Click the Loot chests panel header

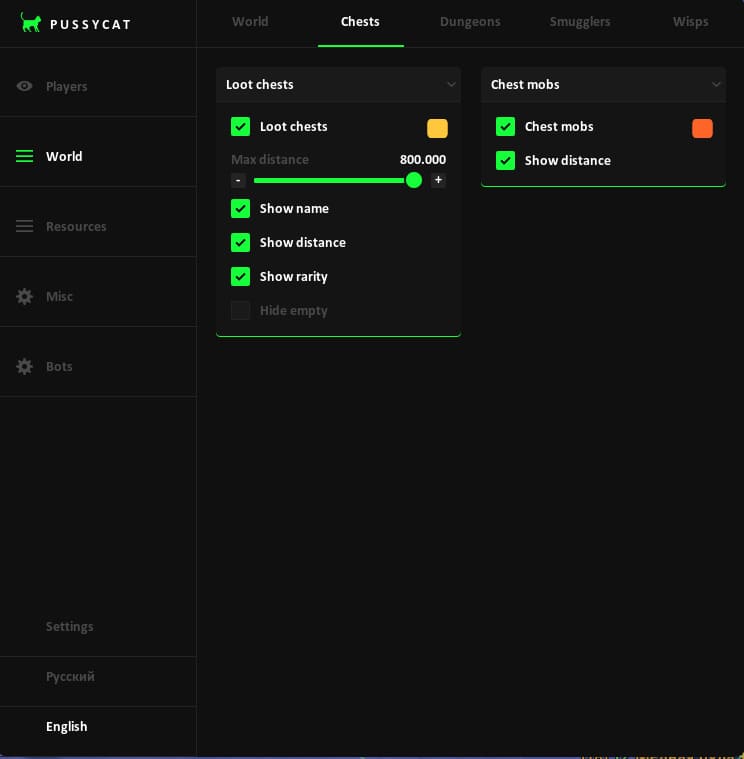(x=338, y=85)
